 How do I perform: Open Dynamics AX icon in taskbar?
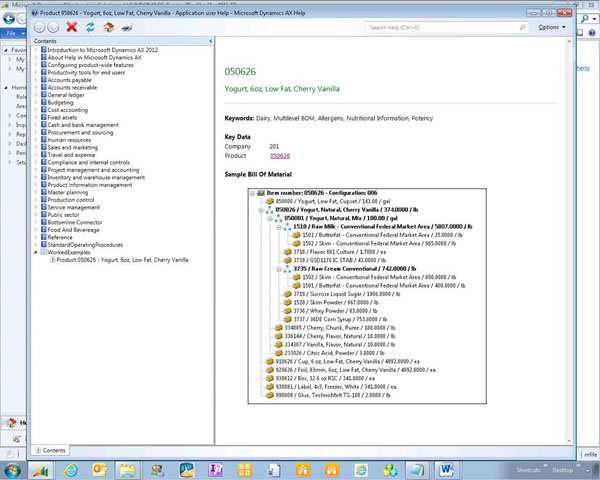pyautogui.click(x=41, y=470)
